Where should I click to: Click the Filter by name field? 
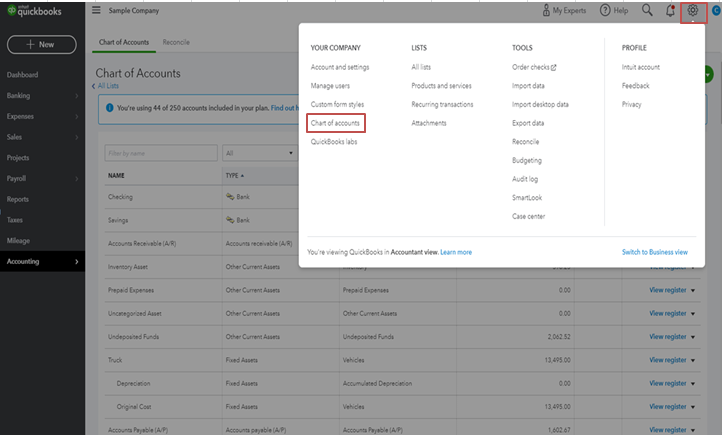pyautogui.click(x=161, y=153)
